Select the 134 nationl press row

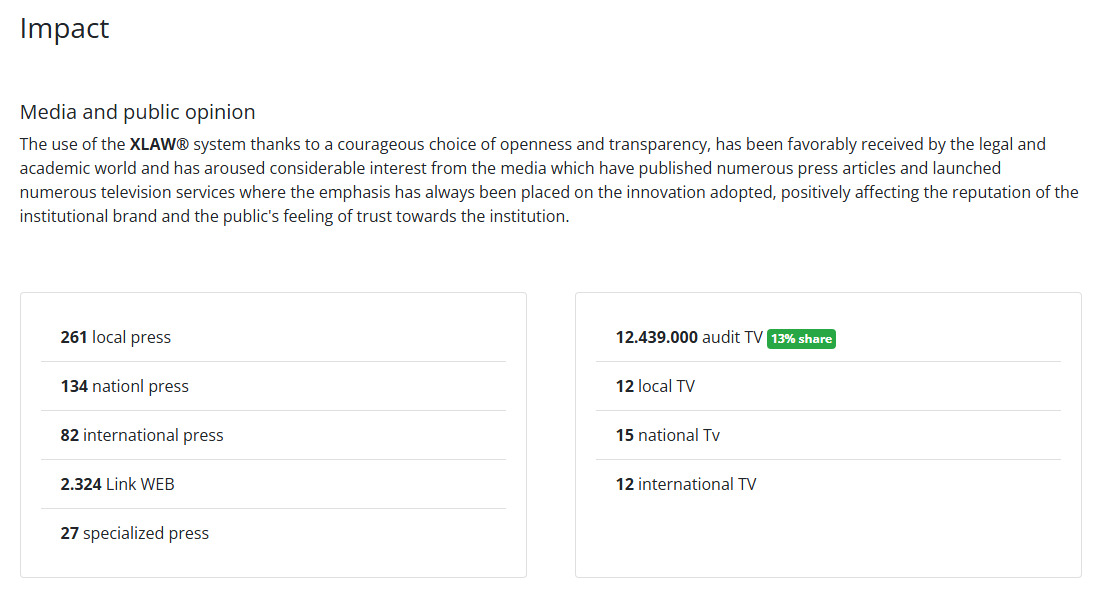(x=273, y=386)
